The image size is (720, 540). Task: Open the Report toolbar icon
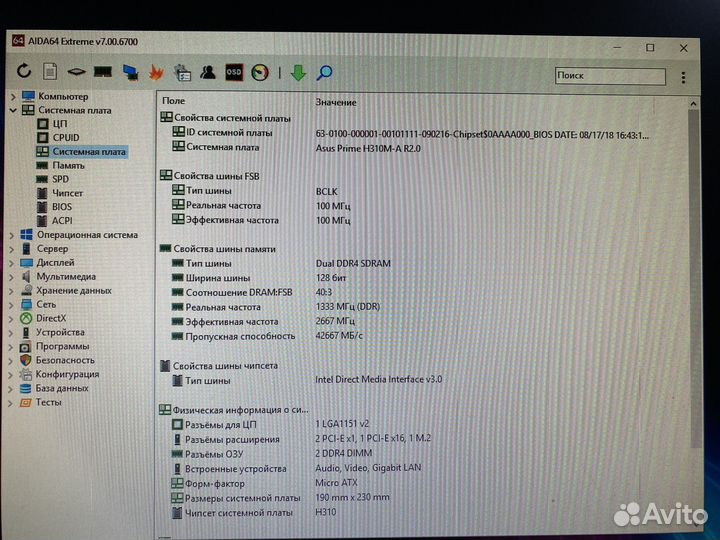(x=50, y=71)
